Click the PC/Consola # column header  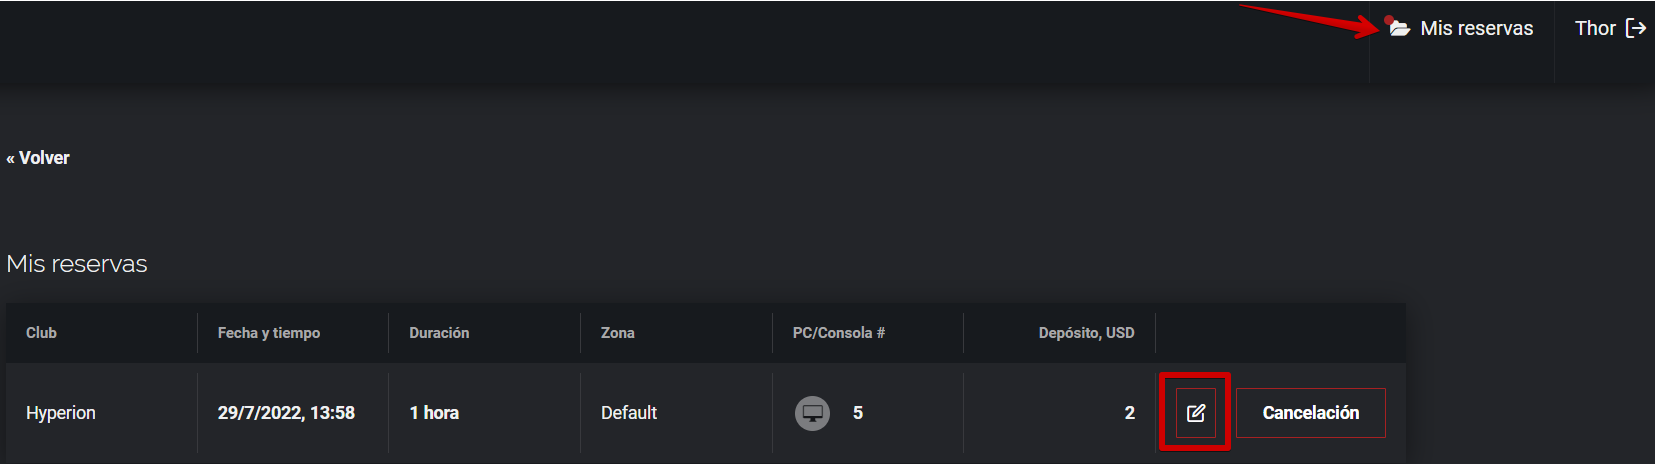838,333
